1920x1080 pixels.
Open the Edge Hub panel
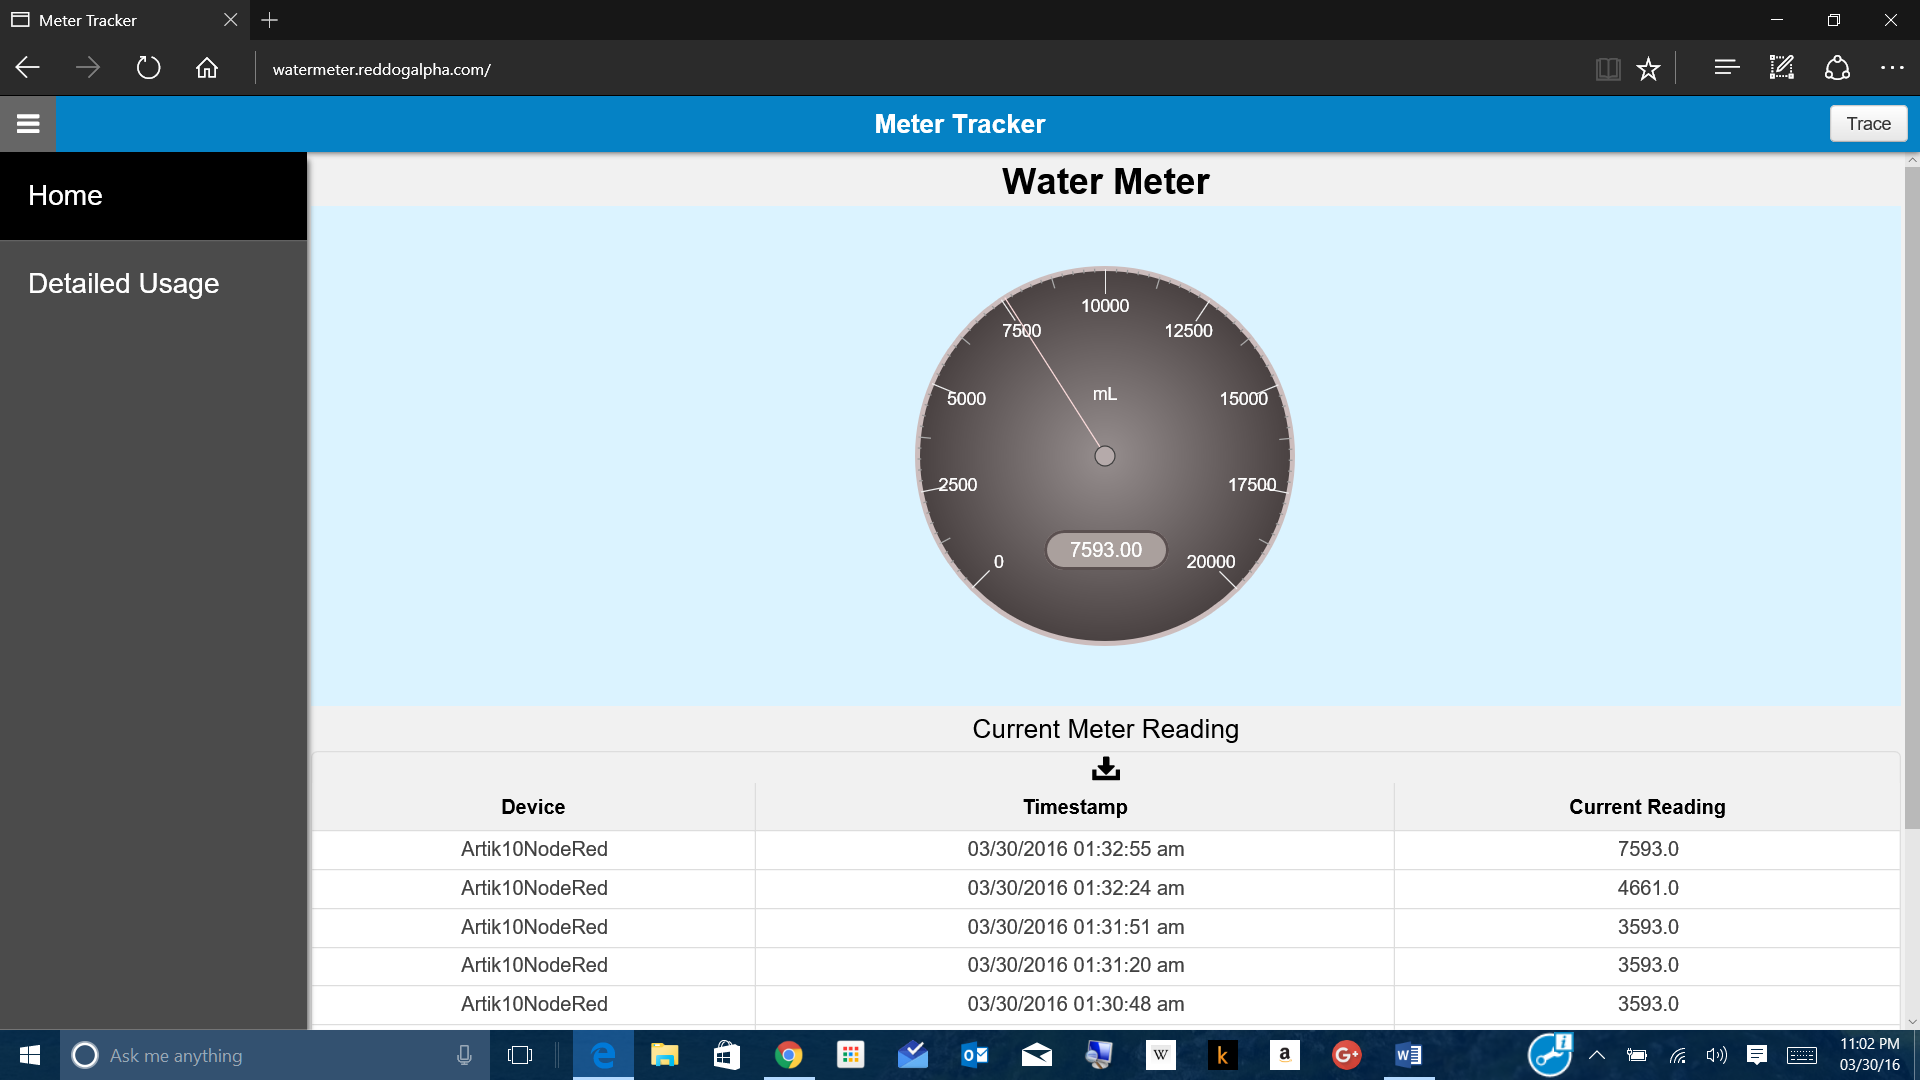tap(1726, 69)
